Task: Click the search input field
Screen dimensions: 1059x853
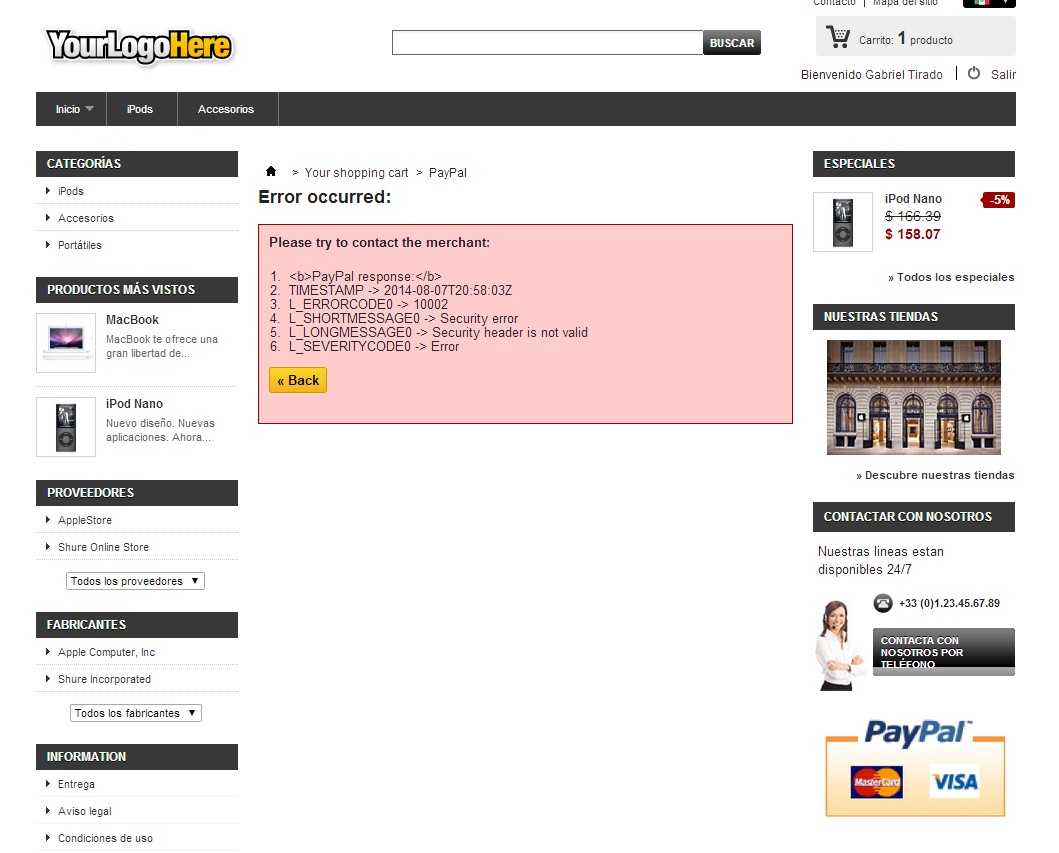Action: click(x=547, y=43)
